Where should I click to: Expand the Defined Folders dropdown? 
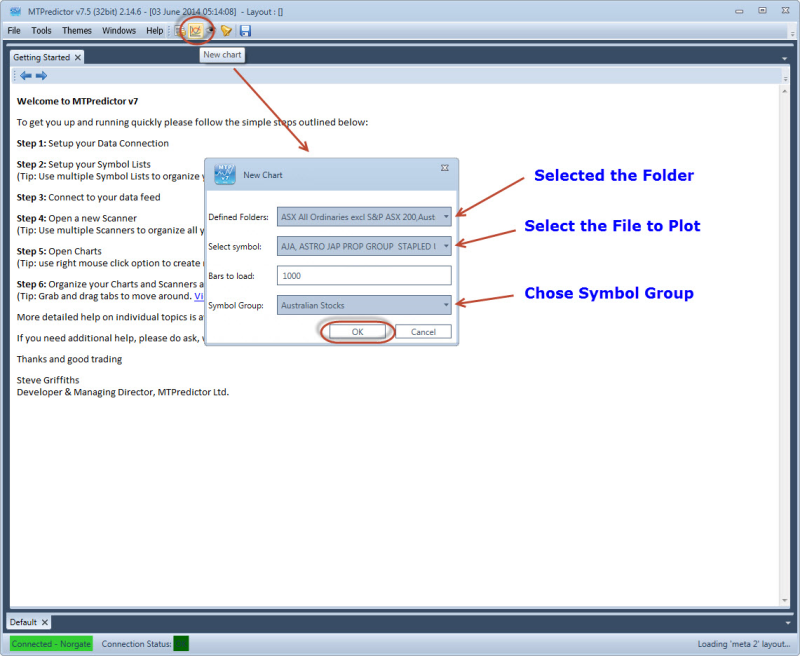pos(446,217)
